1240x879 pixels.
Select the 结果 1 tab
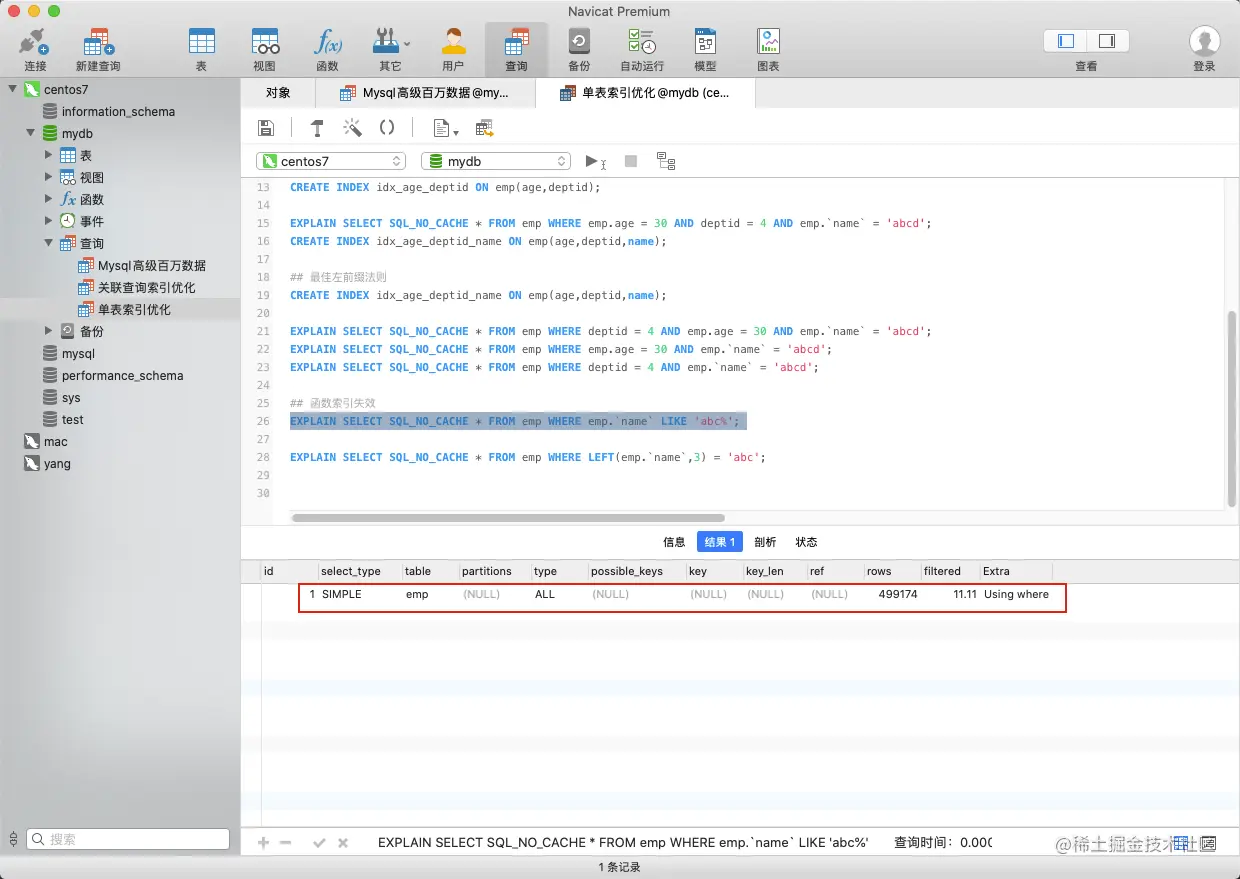[720, 542]
